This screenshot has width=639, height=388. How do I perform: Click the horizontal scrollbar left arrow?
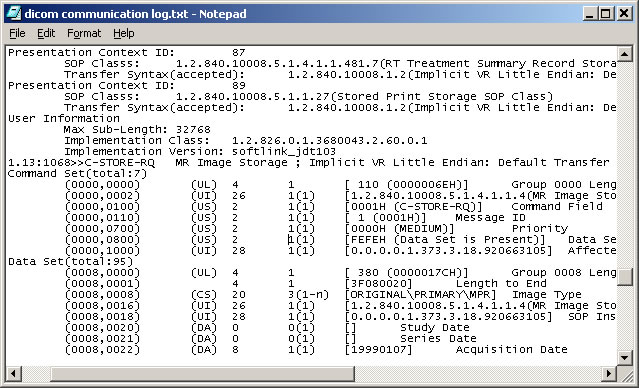13,373
